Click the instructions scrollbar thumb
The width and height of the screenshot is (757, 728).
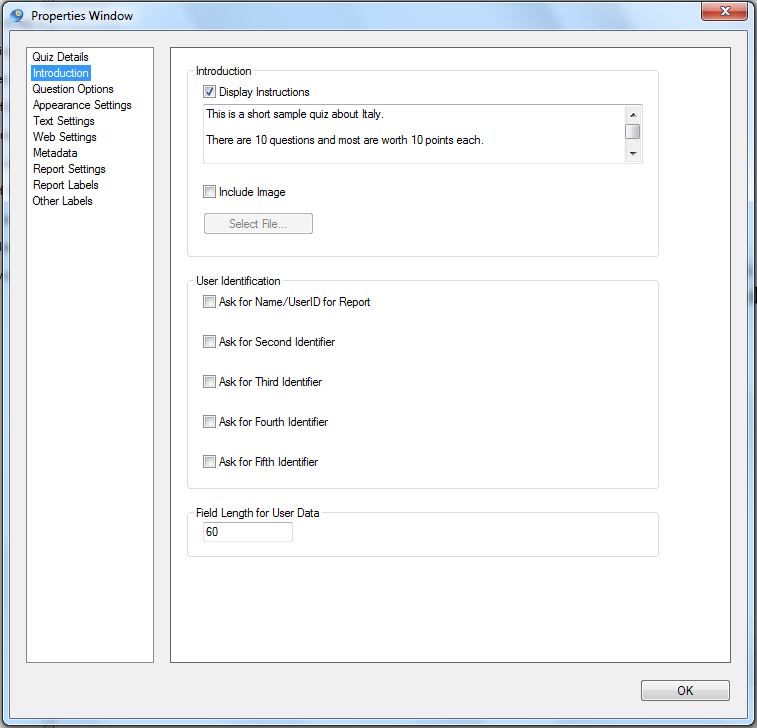coord(632,131)
